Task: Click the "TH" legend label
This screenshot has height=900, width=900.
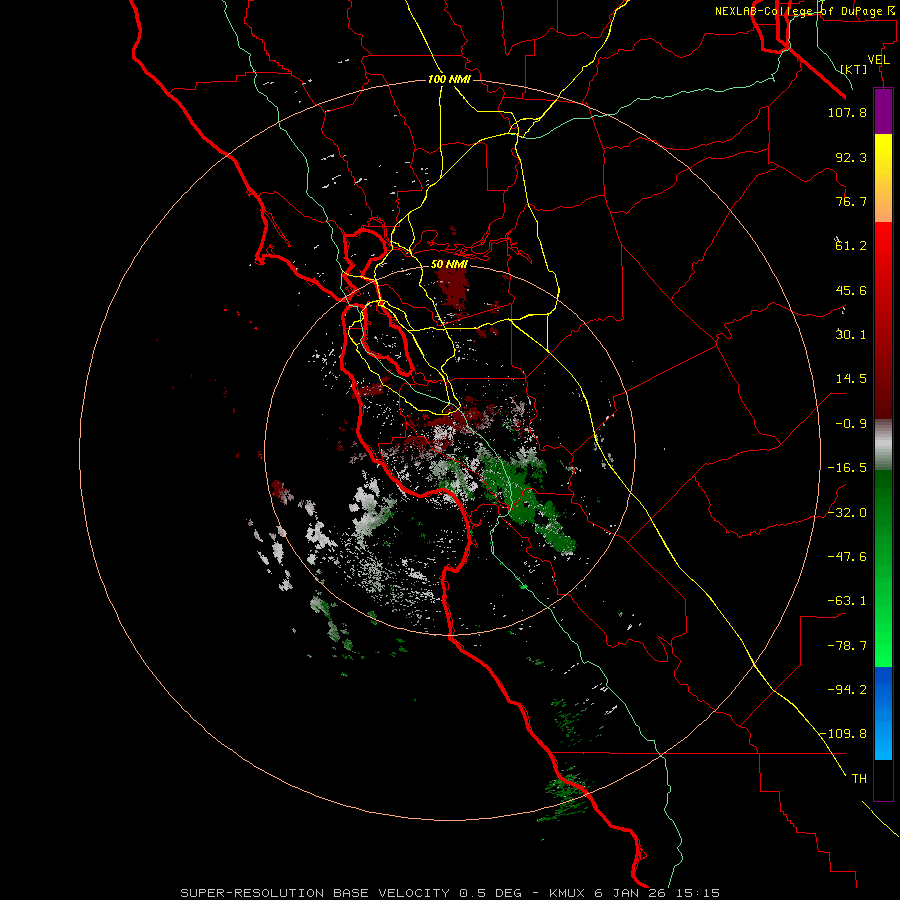Action: pyautogui.click(x=859, y=779)
